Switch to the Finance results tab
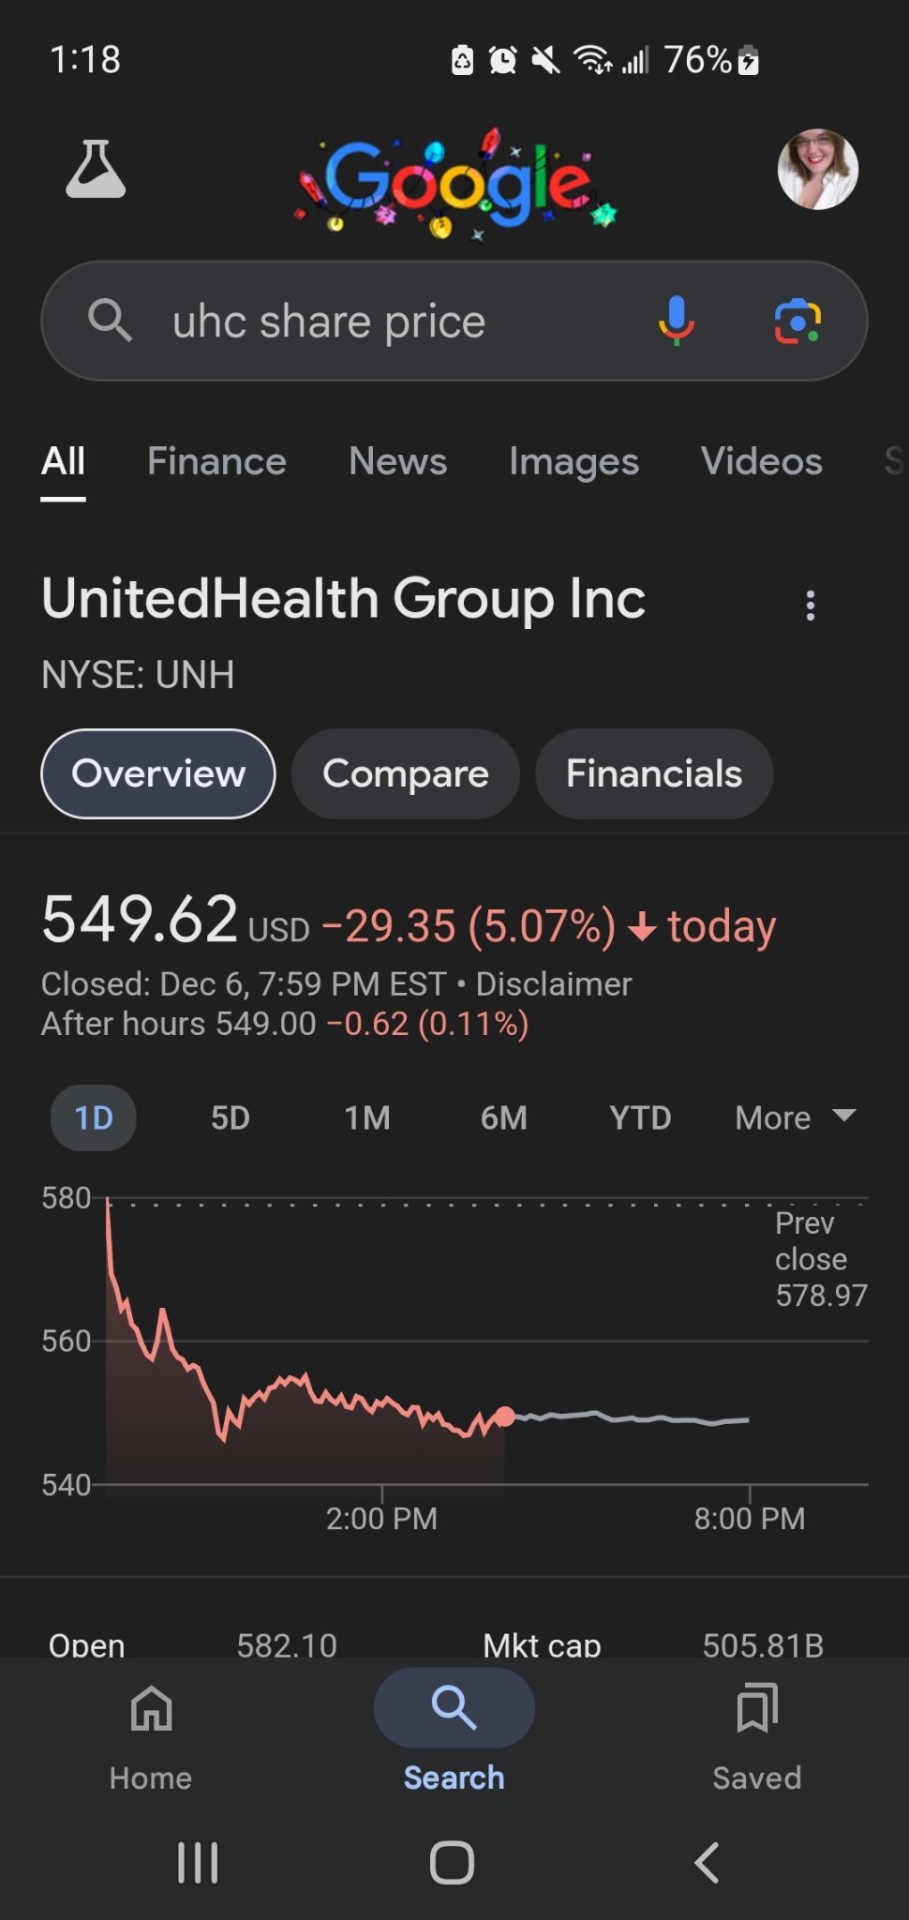Screen dimensions: 909x1920 click(x=217, y=461)
